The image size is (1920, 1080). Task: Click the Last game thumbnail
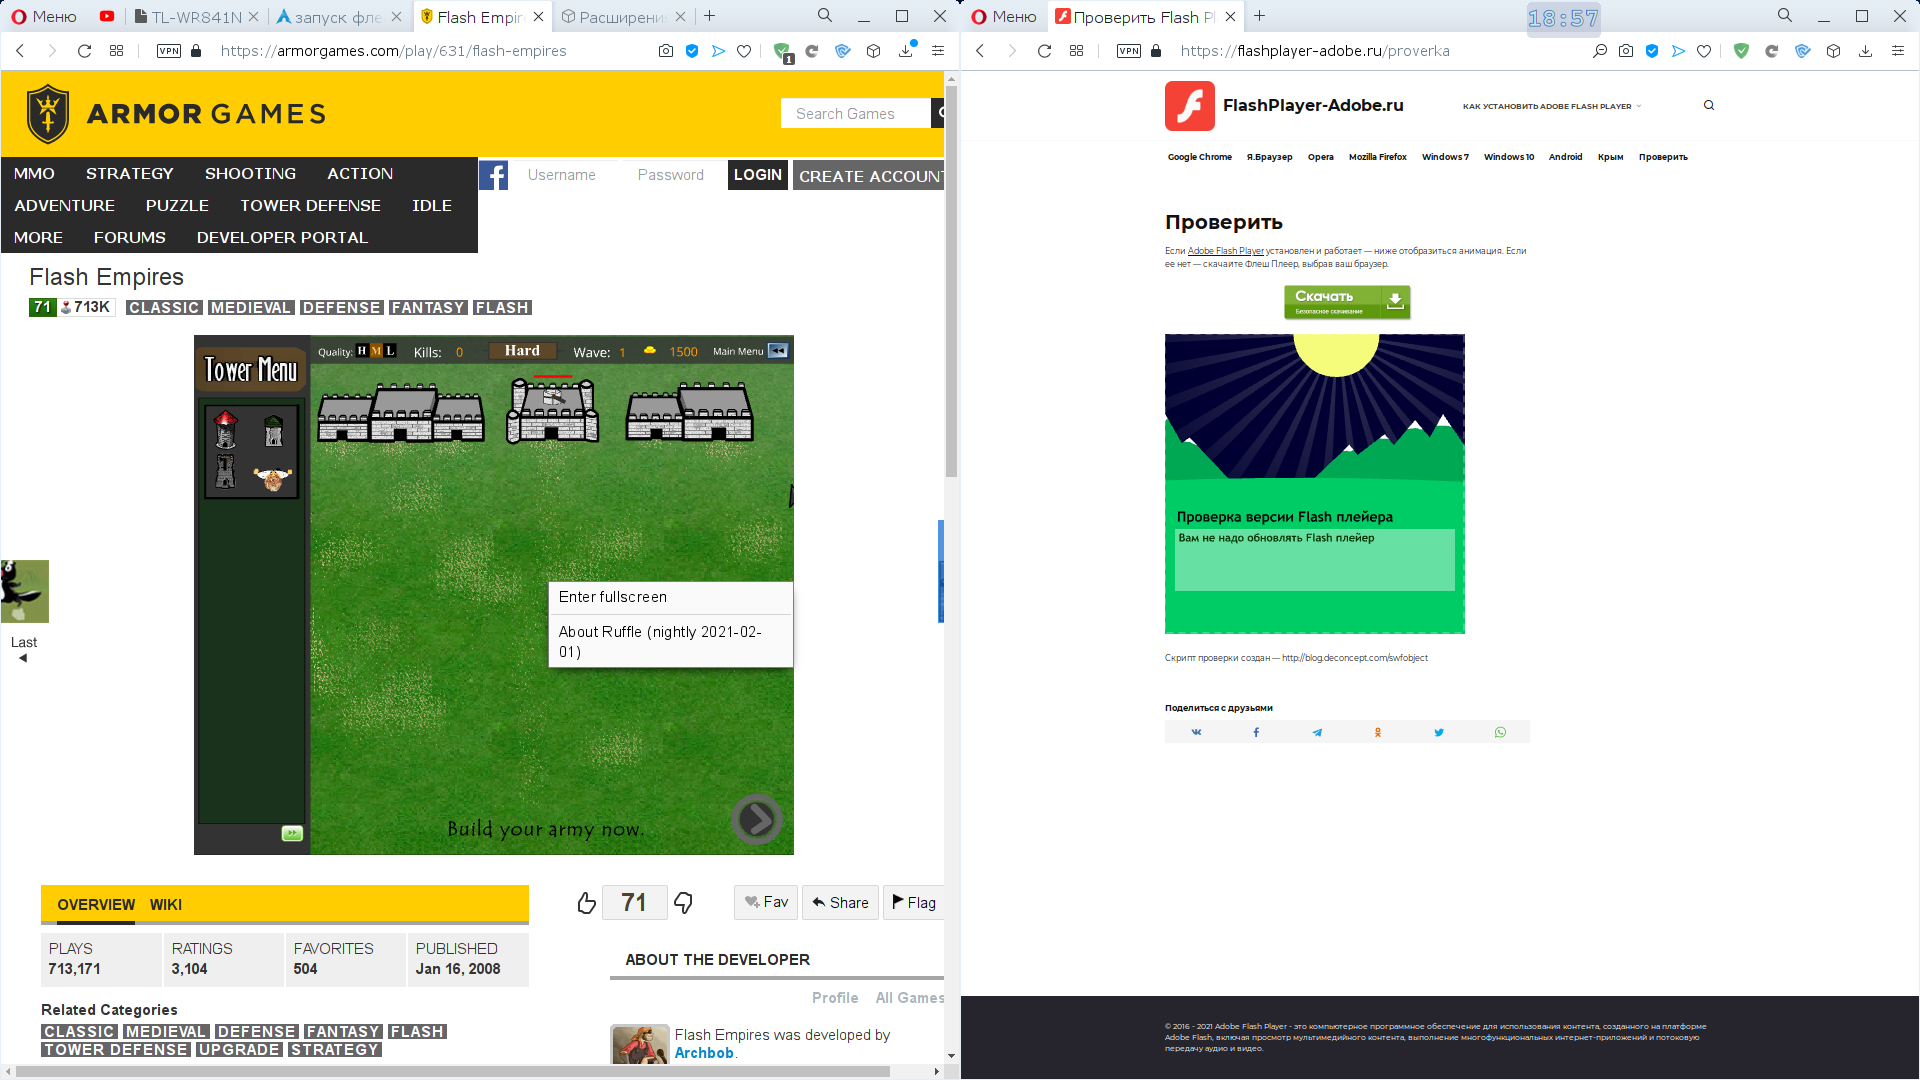coord(24,591)
